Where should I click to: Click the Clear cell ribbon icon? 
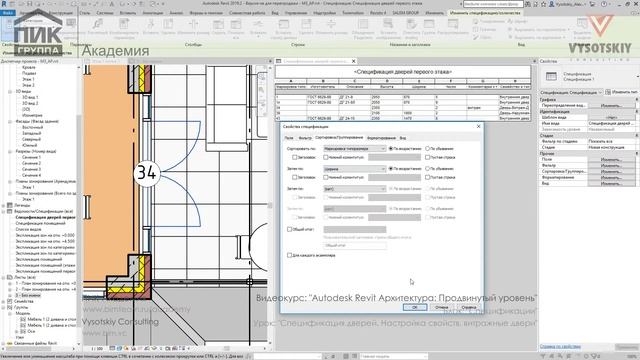coord(411,24)
